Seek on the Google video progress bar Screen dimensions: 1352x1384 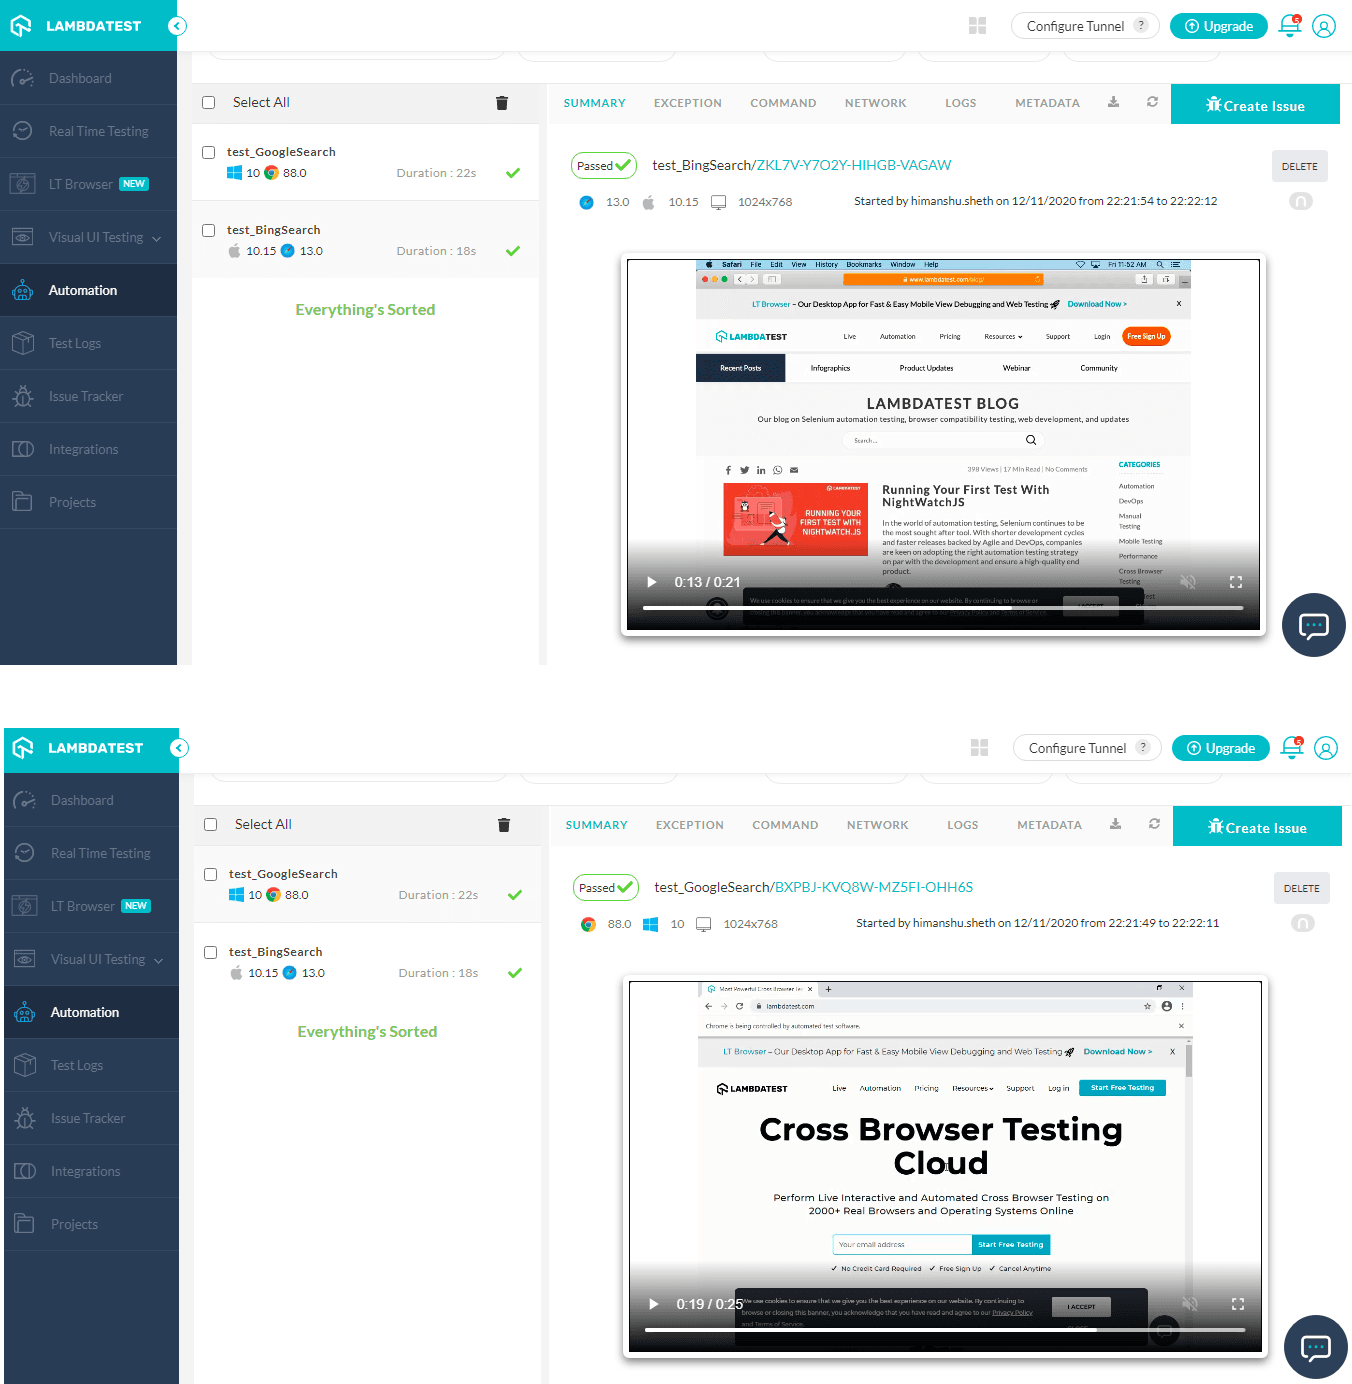pos(945,1330)
